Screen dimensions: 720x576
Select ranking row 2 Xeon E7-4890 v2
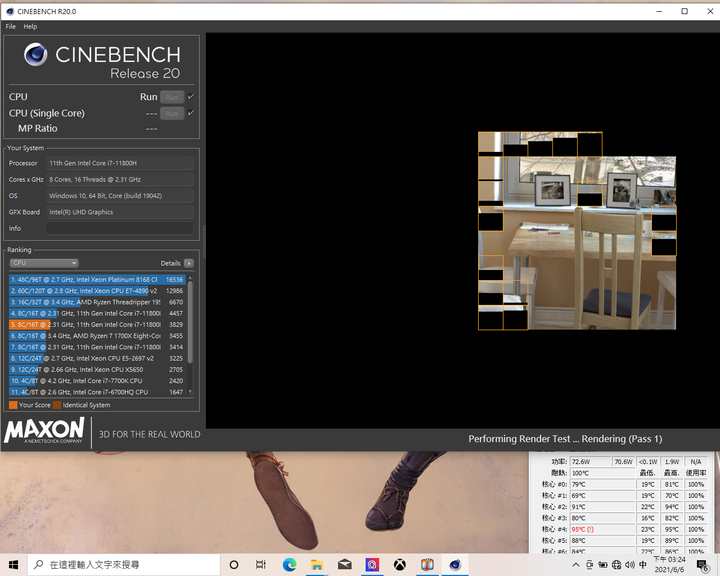[x=97, y=291]
